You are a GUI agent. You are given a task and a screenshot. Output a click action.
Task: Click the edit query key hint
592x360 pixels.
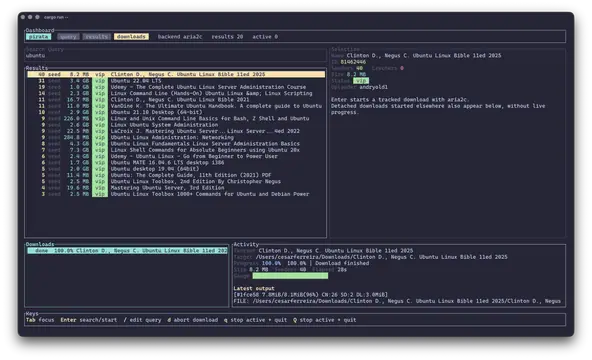click(x=142, y=320)
